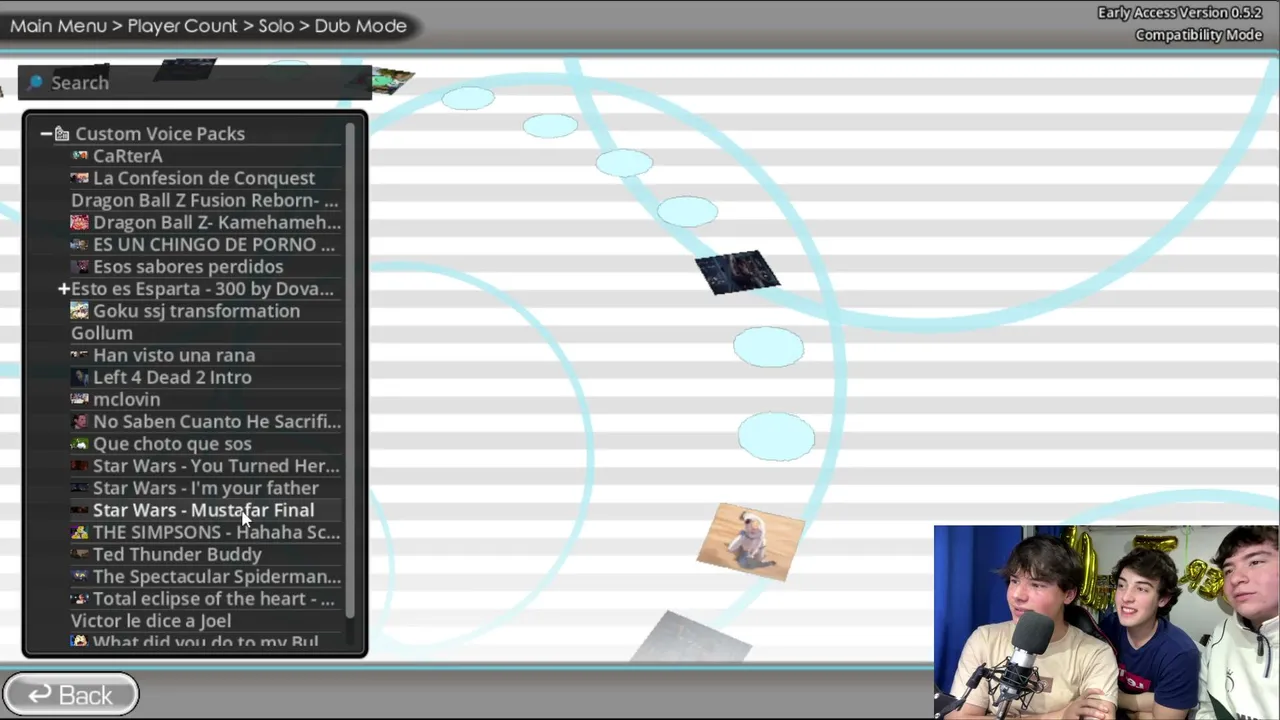Select the La Confesion de Conquest thumbnail icon
1280x720 pixels.
80,178
